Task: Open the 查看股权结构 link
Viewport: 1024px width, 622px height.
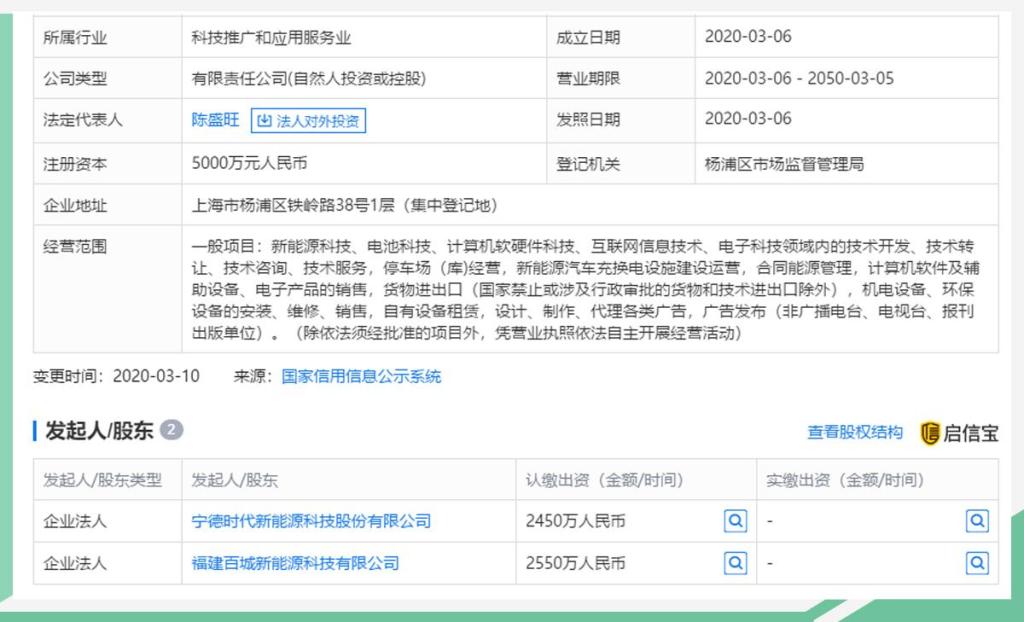Action: click(855, 432)
